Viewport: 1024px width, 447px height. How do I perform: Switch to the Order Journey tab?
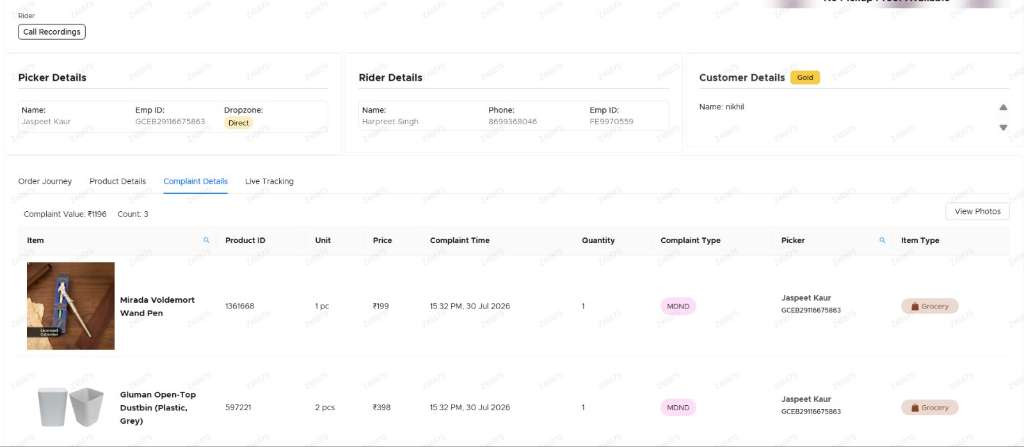tap(45, 181)
